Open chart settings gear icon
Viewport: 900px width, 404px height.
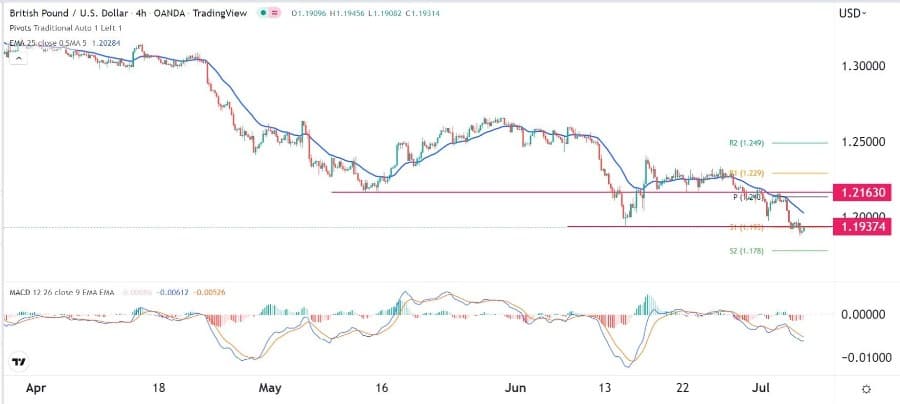tap(866, 387)
